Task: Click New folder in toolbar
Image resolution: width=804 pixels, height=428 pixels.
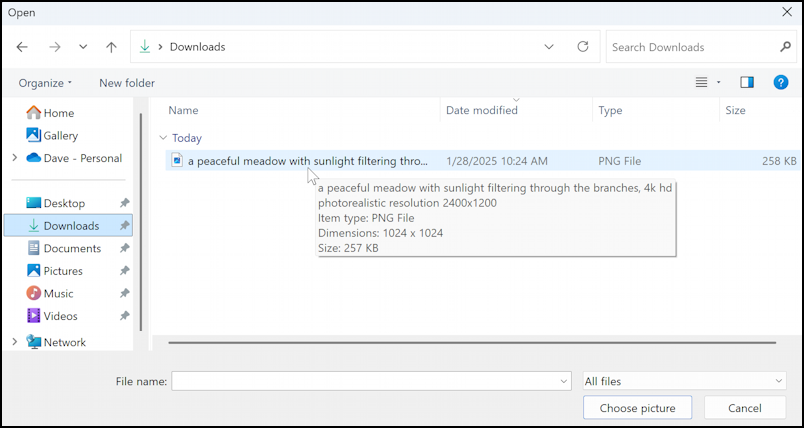Action: 127,83
